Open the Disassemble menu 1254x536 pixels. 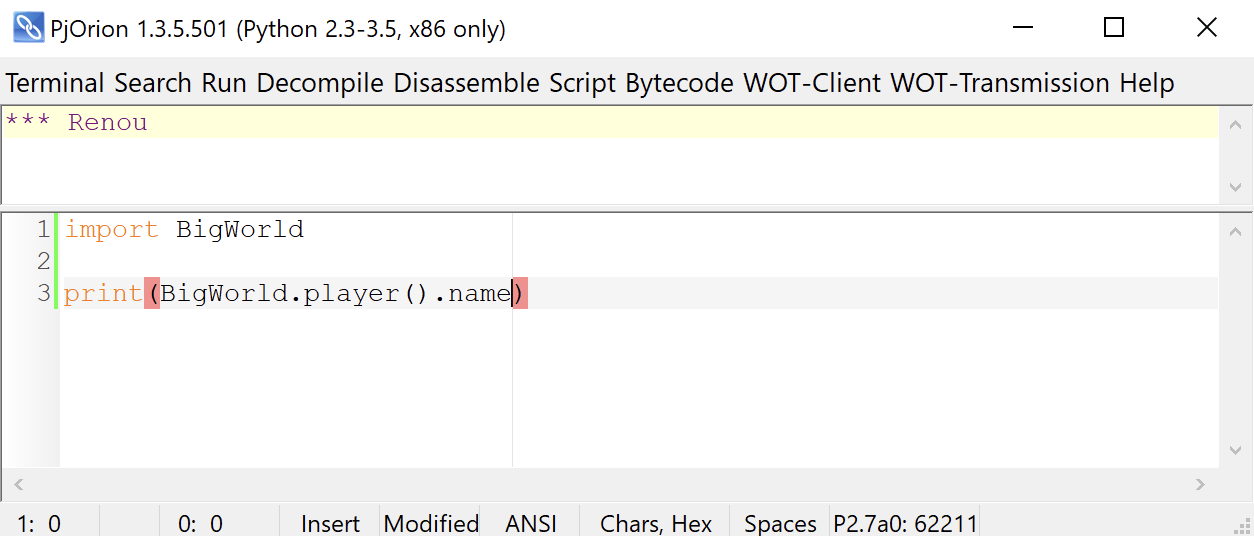[x=466, y=83]
